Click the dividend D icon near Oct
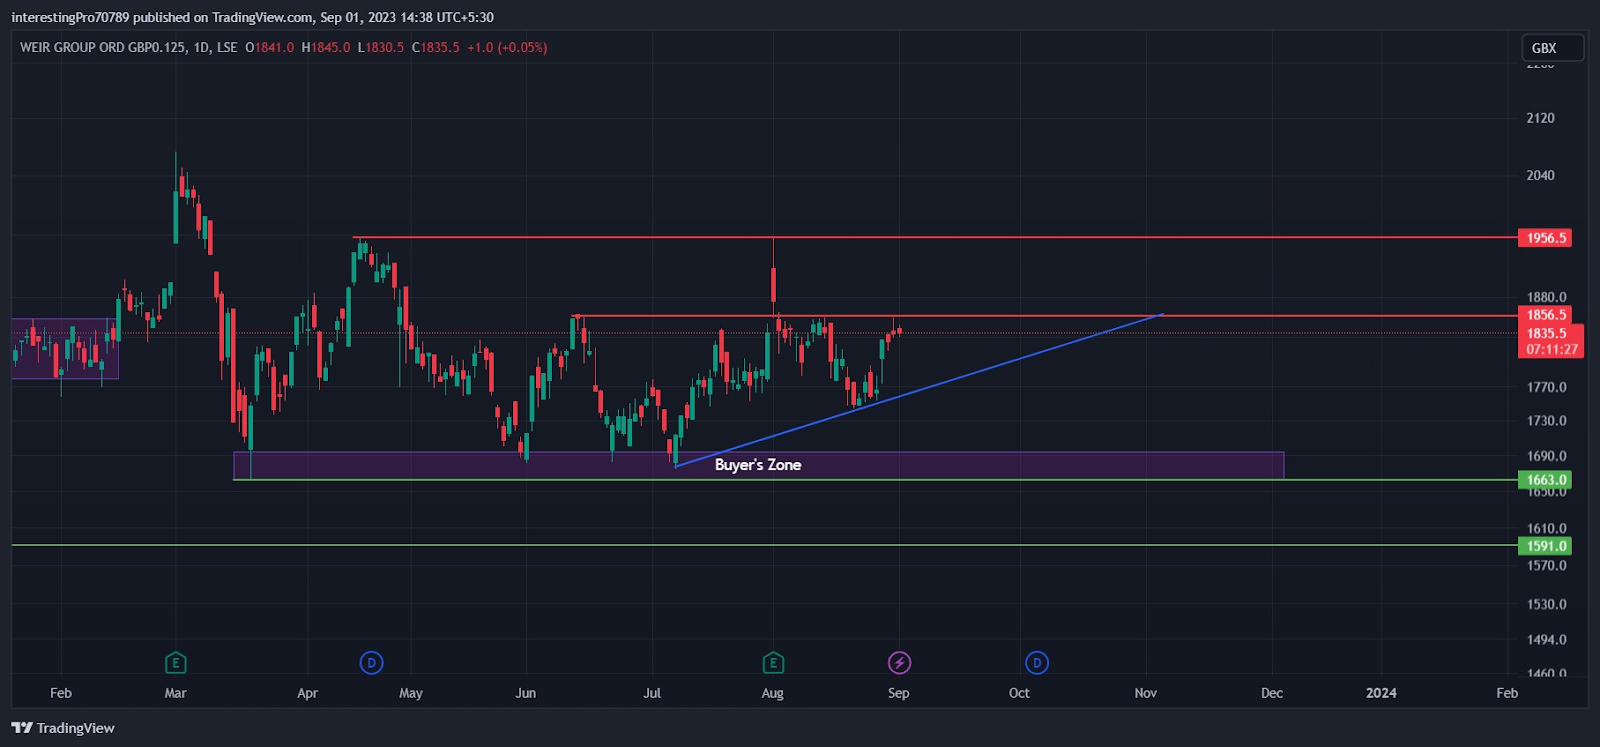Viewport: 1600px width, 747px height. [x=1037, y=662]
